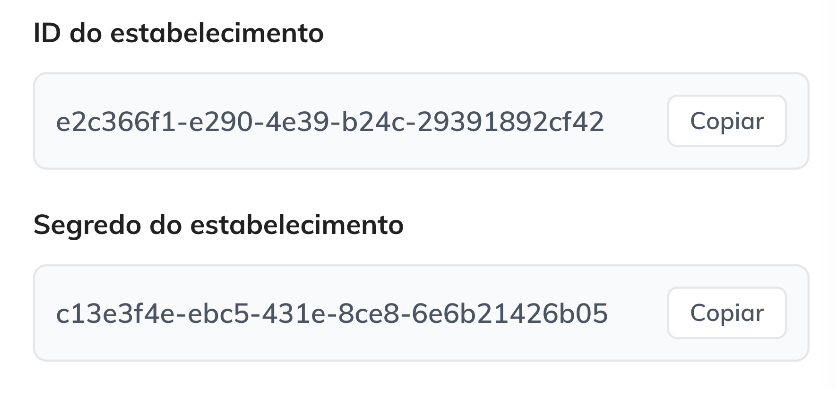Click the 'c13e3f4e' segment of the secret
The width and height of the screenshot is (840, 406).
(115, 314)
